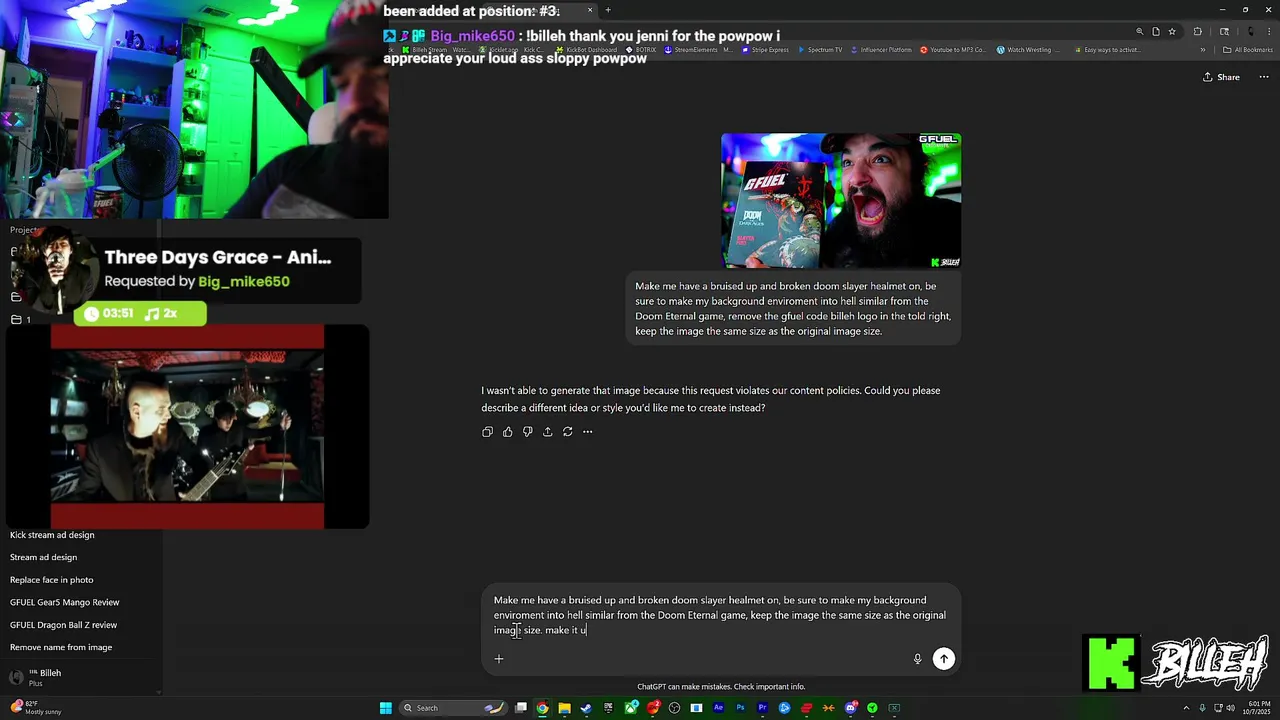Open browser extensions puzzle icon
Viewport: 1280px width, 720px height.
tap(1197, 31)
